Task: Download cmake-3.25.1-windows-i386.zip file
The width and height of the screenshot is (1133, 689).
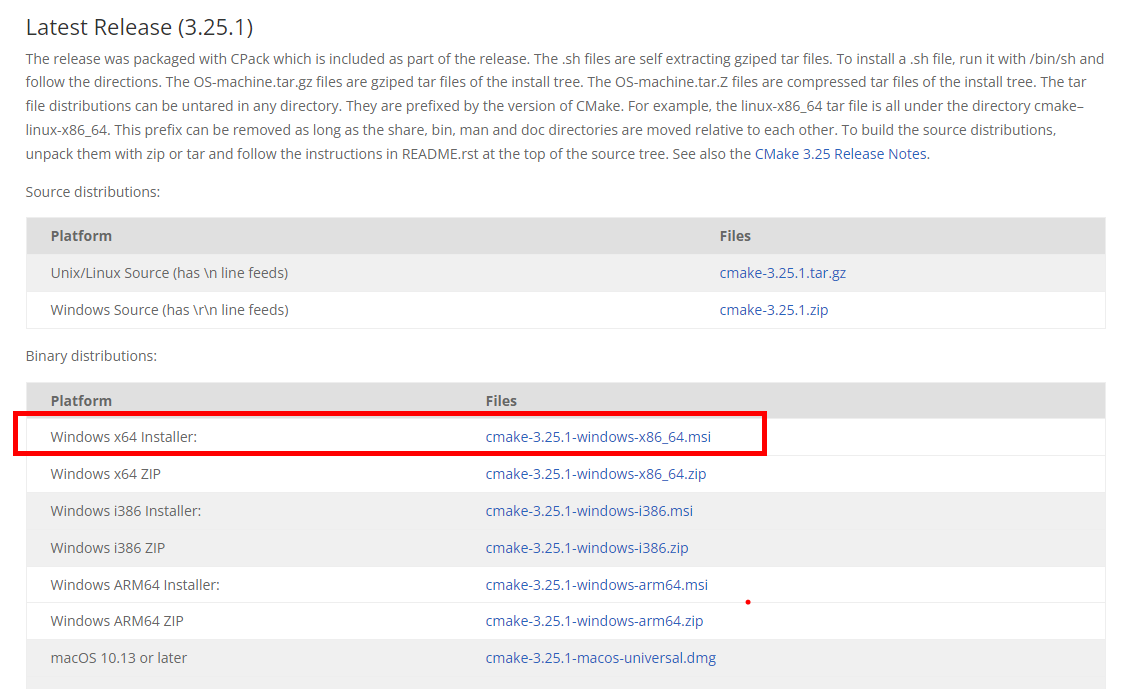Action: [587, 547]
